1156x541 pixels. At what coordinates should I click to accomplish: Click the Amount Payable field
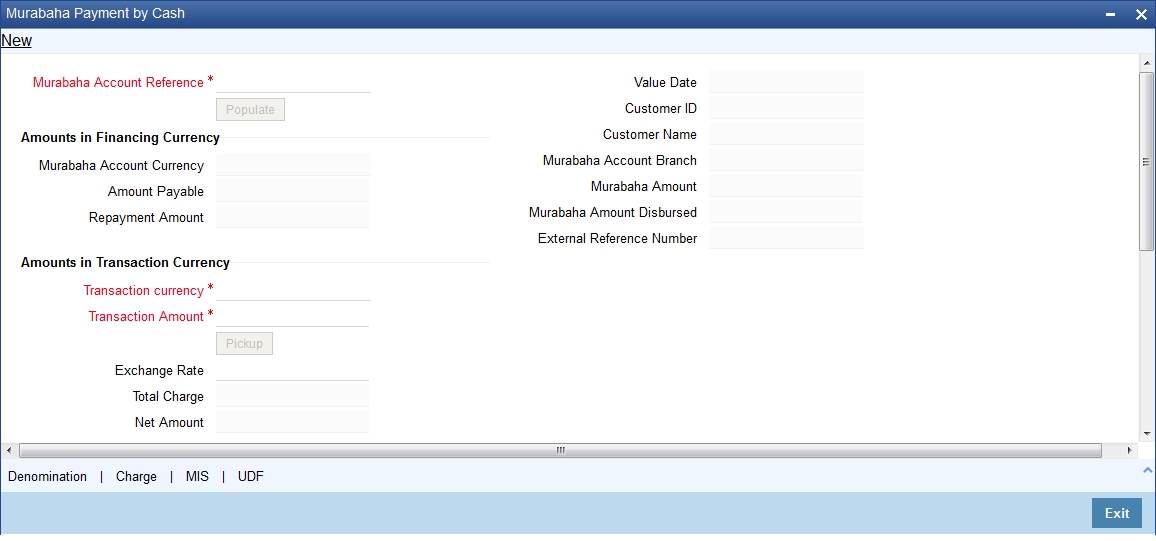pos(293,191)
